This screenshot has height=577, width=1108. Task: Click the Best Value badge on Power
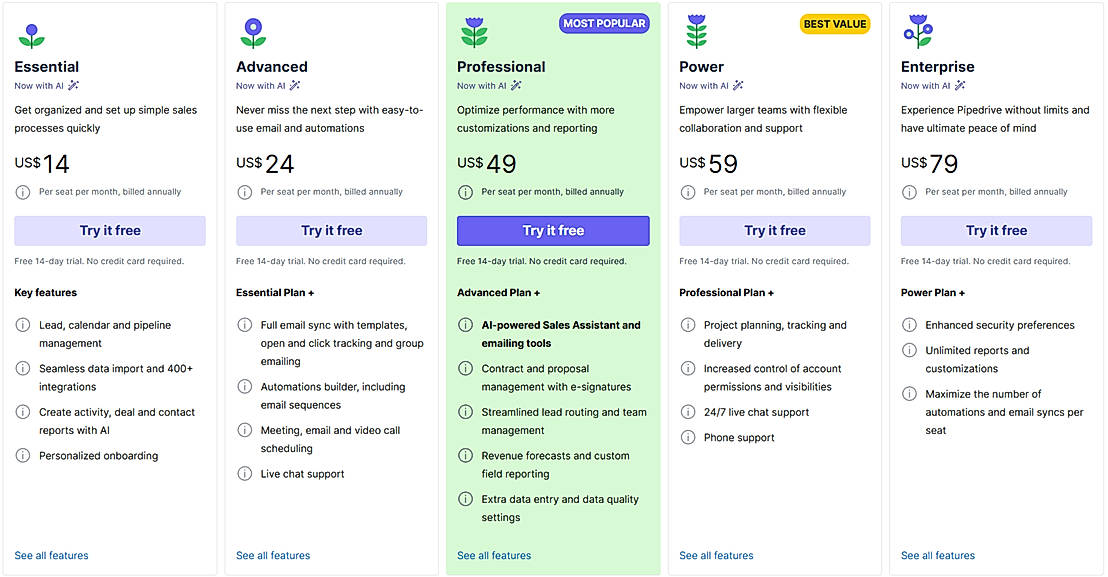(x=834, y=24)
